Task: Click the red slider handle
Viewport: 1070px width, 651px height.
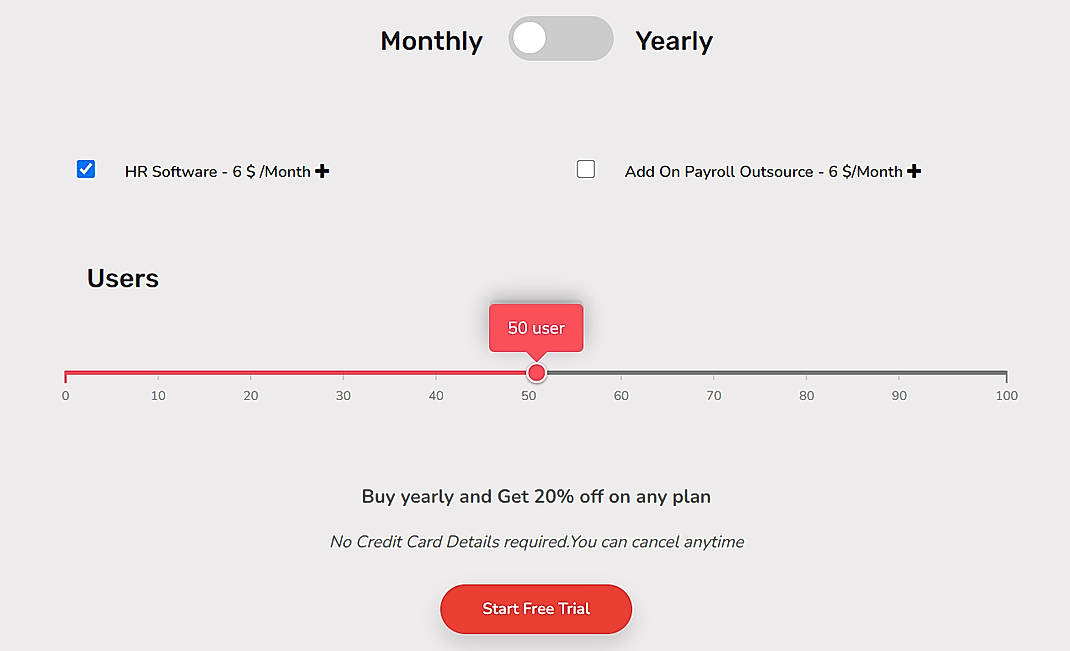Action: [x=536, y=372]
